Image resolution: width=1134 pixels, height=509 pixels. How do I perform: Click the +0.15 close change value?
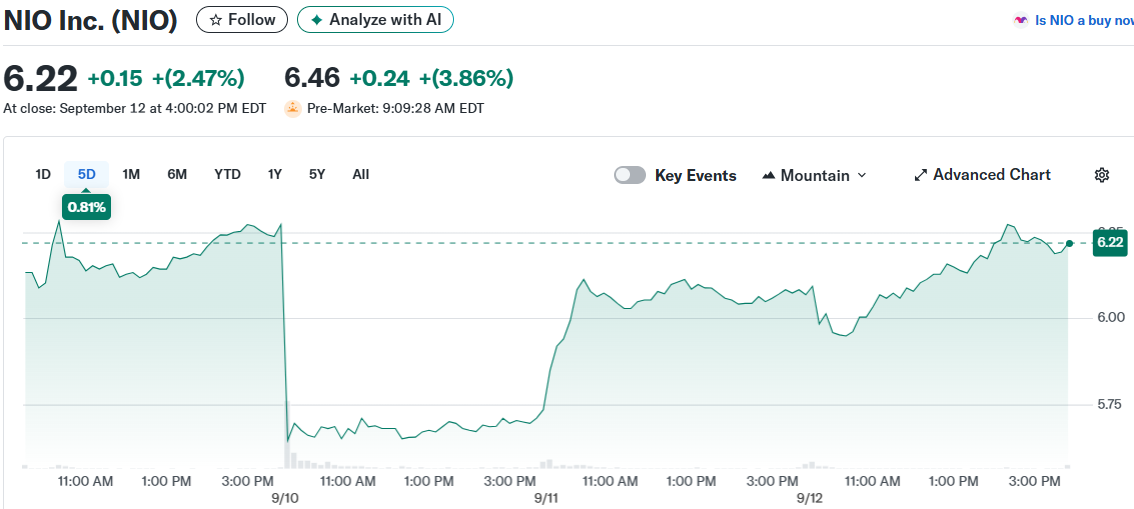tap(115, 78)
